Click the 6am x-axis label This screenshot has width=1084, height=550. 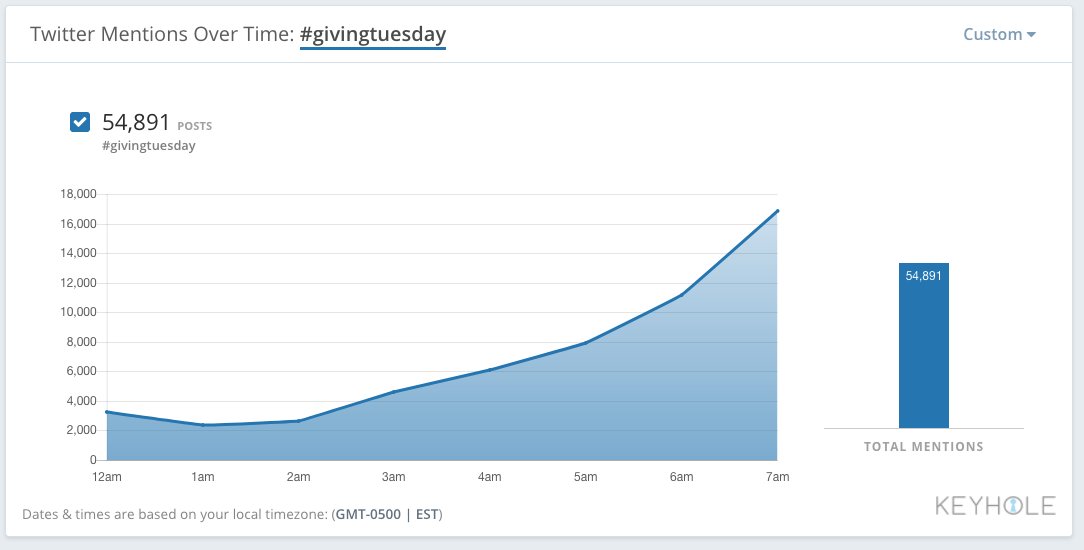[682, 477]
